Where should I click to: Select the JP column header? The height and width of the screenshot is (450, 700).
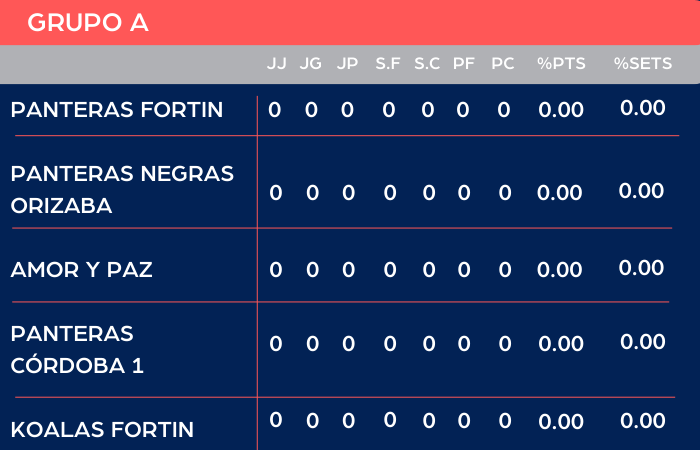(347, 64)
